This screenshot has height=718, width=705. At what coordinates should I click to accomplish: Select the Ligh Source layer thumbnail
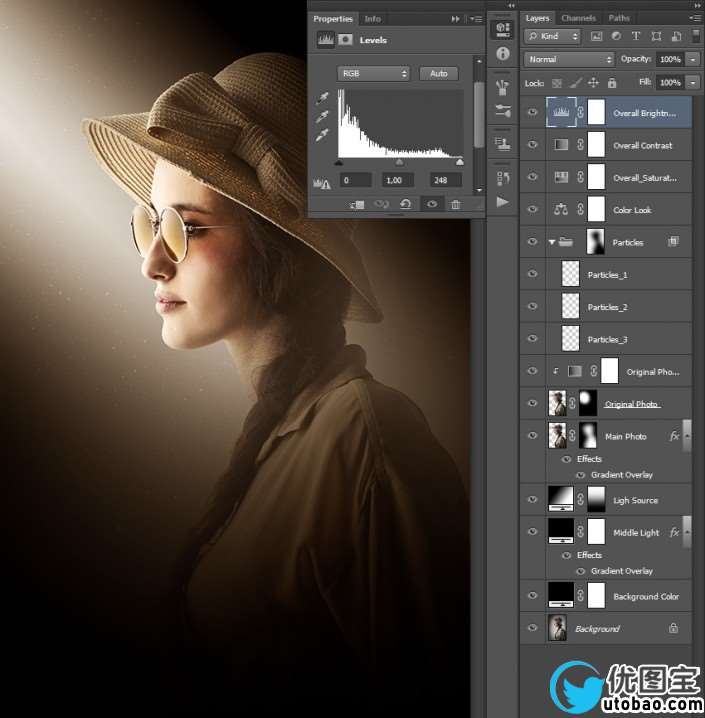(x=561, y=500)
